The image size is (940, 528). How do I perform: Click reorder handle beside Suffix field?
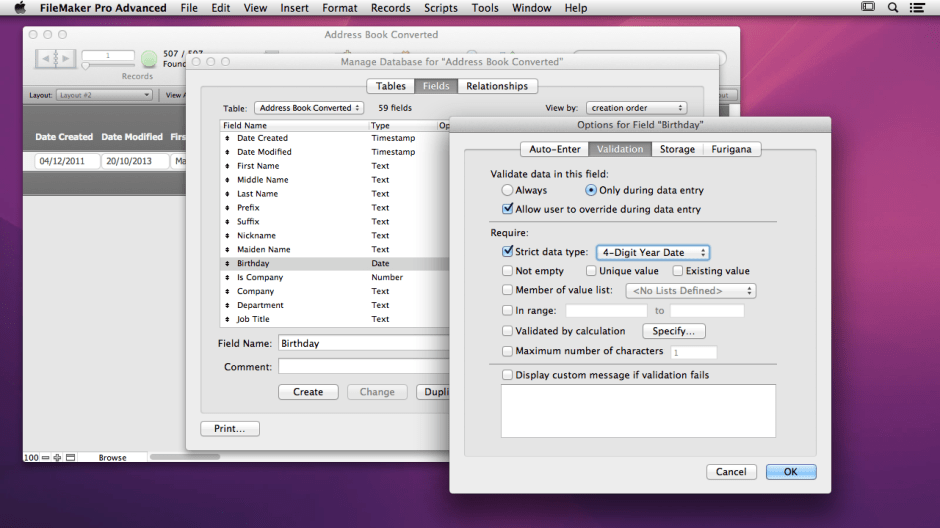[x=227, y=222]
